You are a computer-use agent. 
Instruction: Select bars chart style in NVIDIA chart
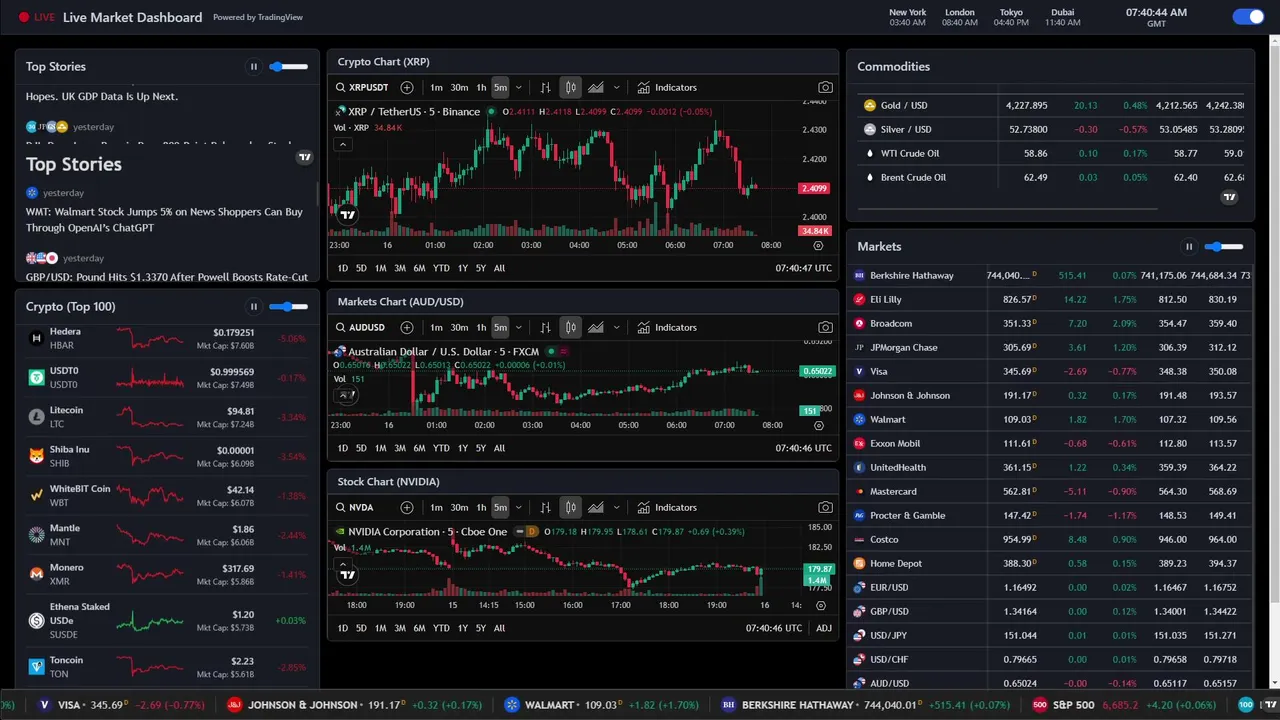pyautogui.click(x=545, y=507)
